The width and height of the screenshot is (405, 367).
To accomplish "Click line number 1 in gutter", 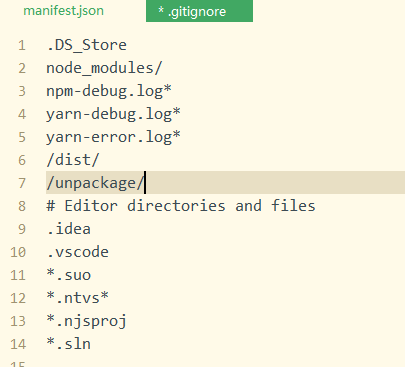I will [x=22, y=45].
